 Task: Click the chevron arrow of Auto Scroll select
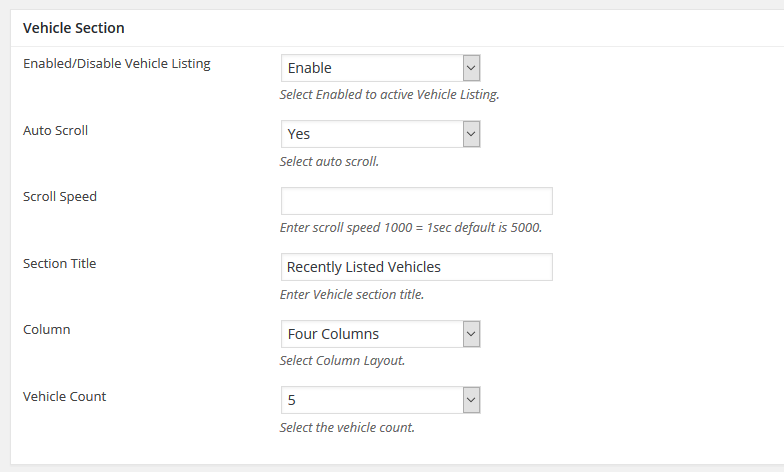coord(471,134)
